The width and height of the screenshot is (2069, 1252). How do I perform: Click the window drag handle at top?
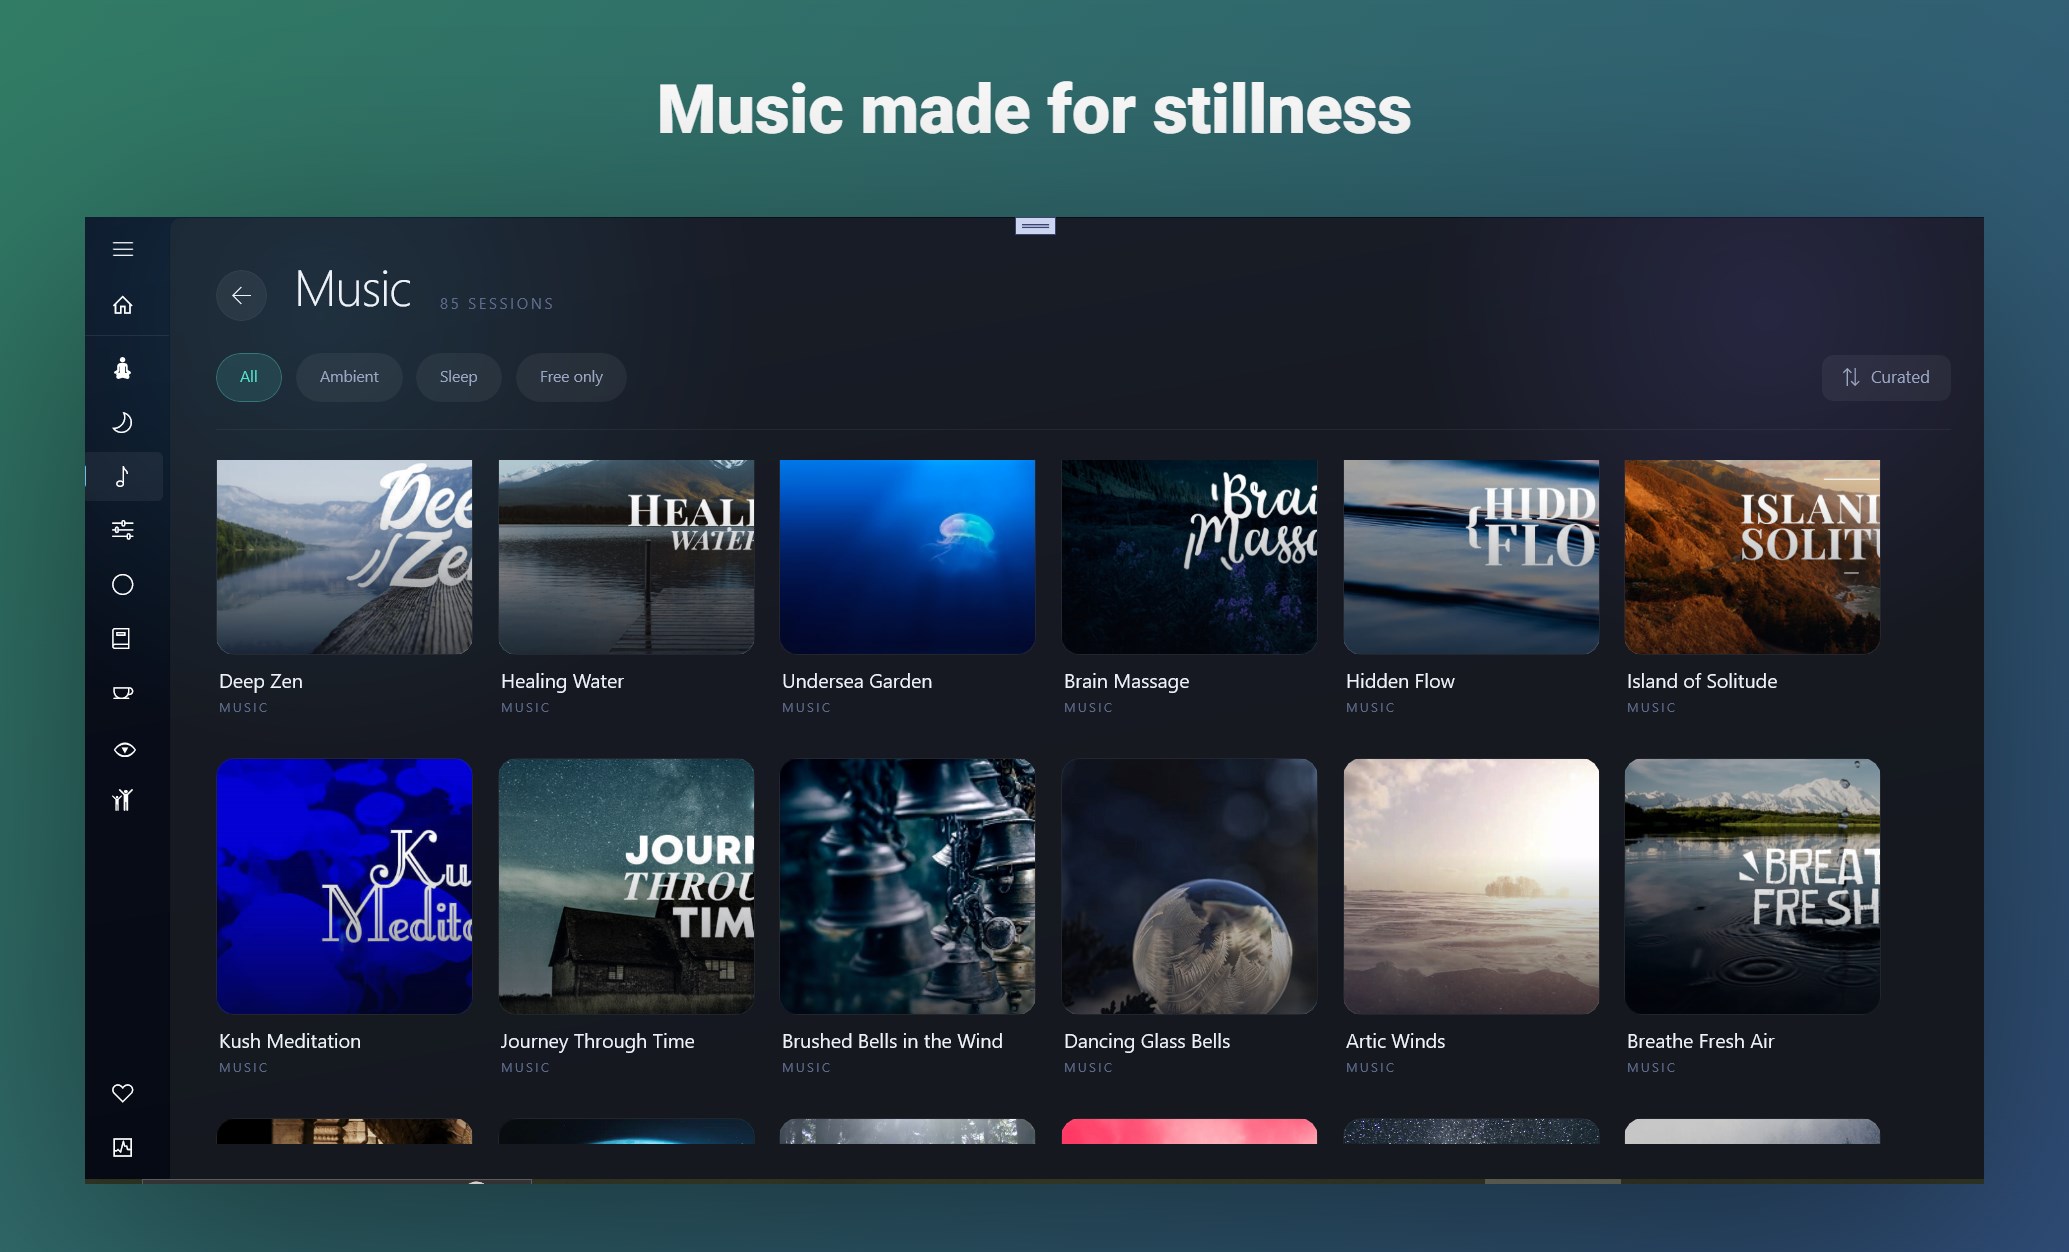1035,226
